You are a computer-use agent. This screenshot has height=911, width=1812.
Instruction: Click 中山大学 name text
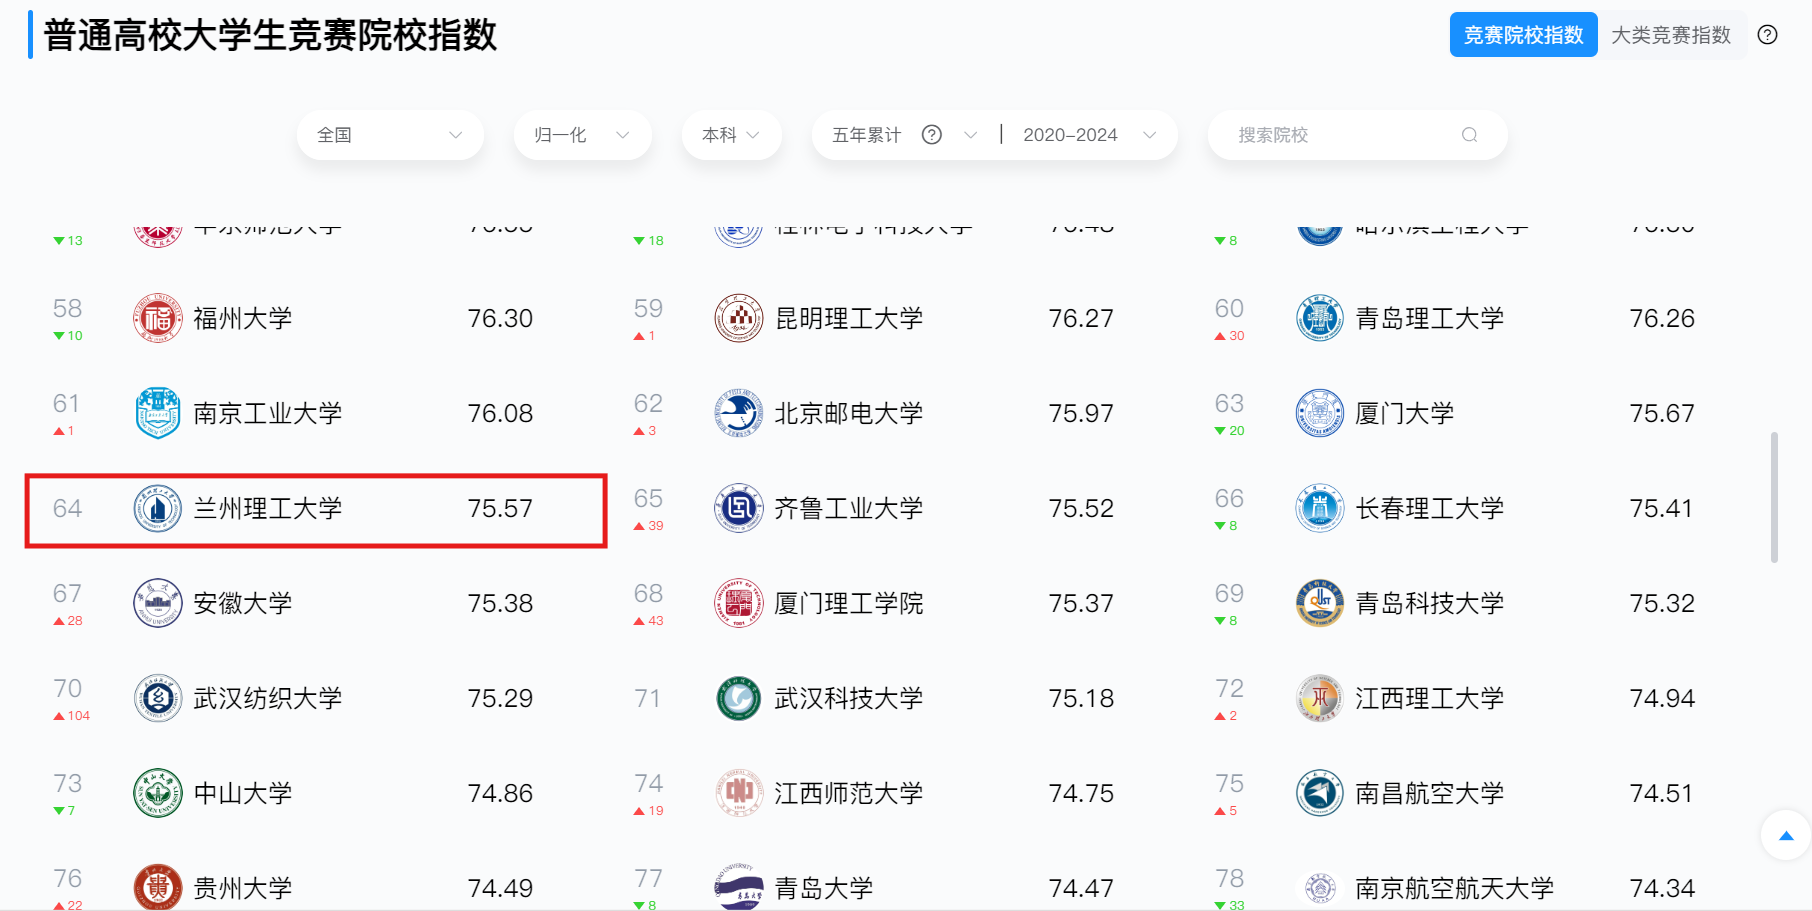point(242,793)
